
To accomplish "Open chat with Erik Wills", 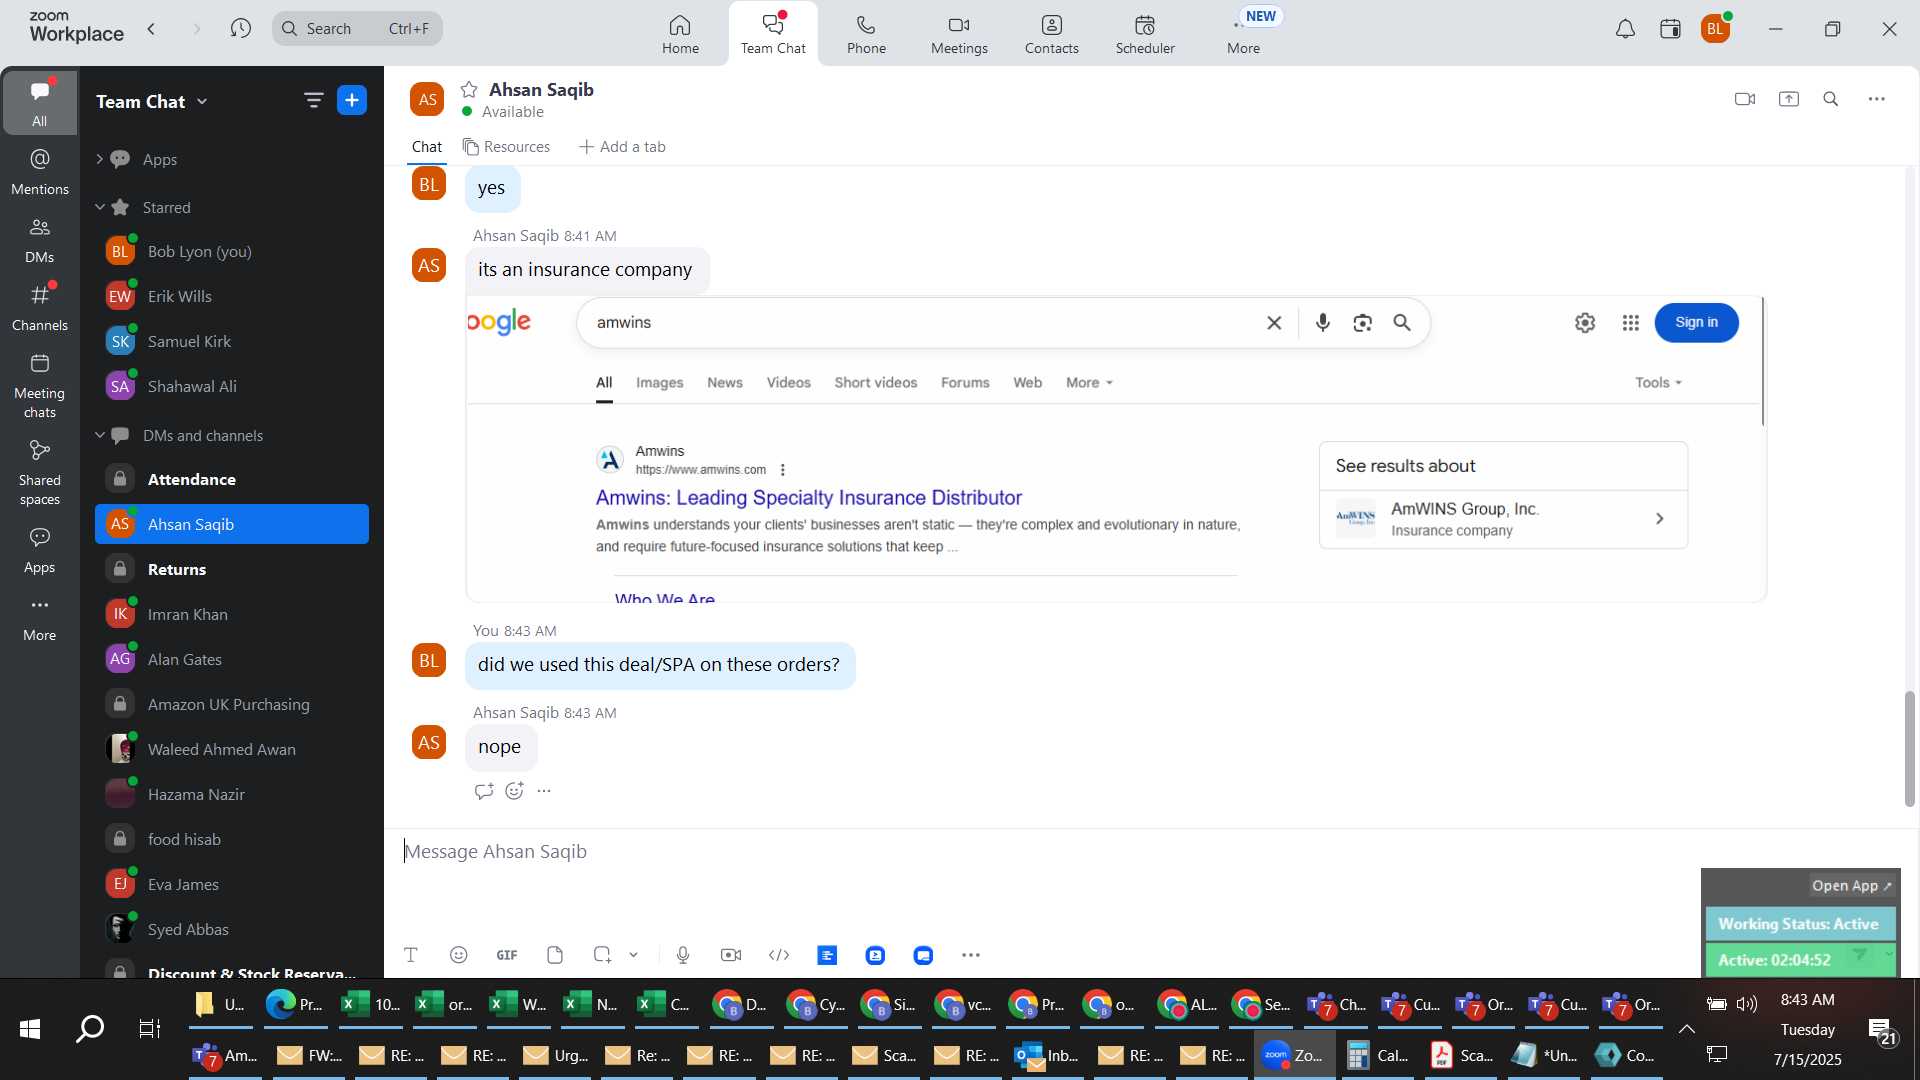I will coord(232,296).
